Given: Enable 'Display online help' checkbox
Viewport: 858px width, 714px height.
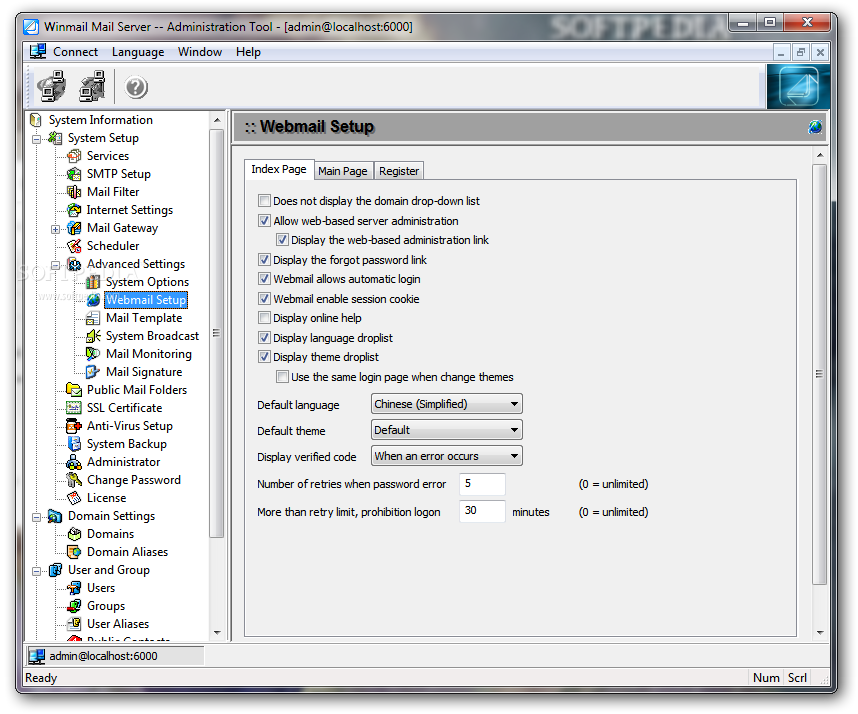Looking at the screenshot, I should (x=264, y=318).
